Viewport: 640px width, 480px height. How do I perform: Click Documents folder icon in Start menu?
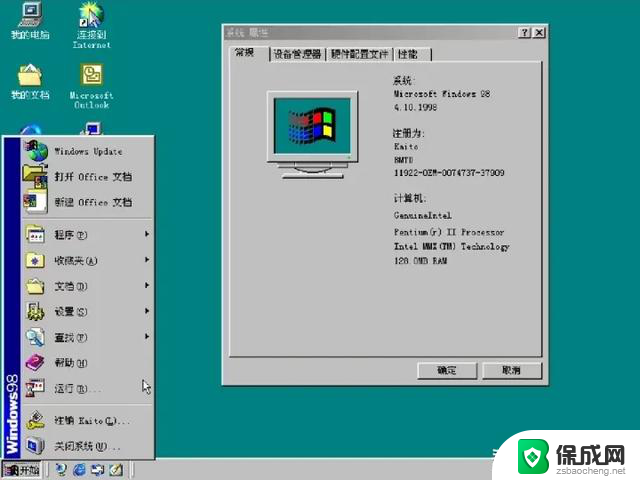[36, 286]
